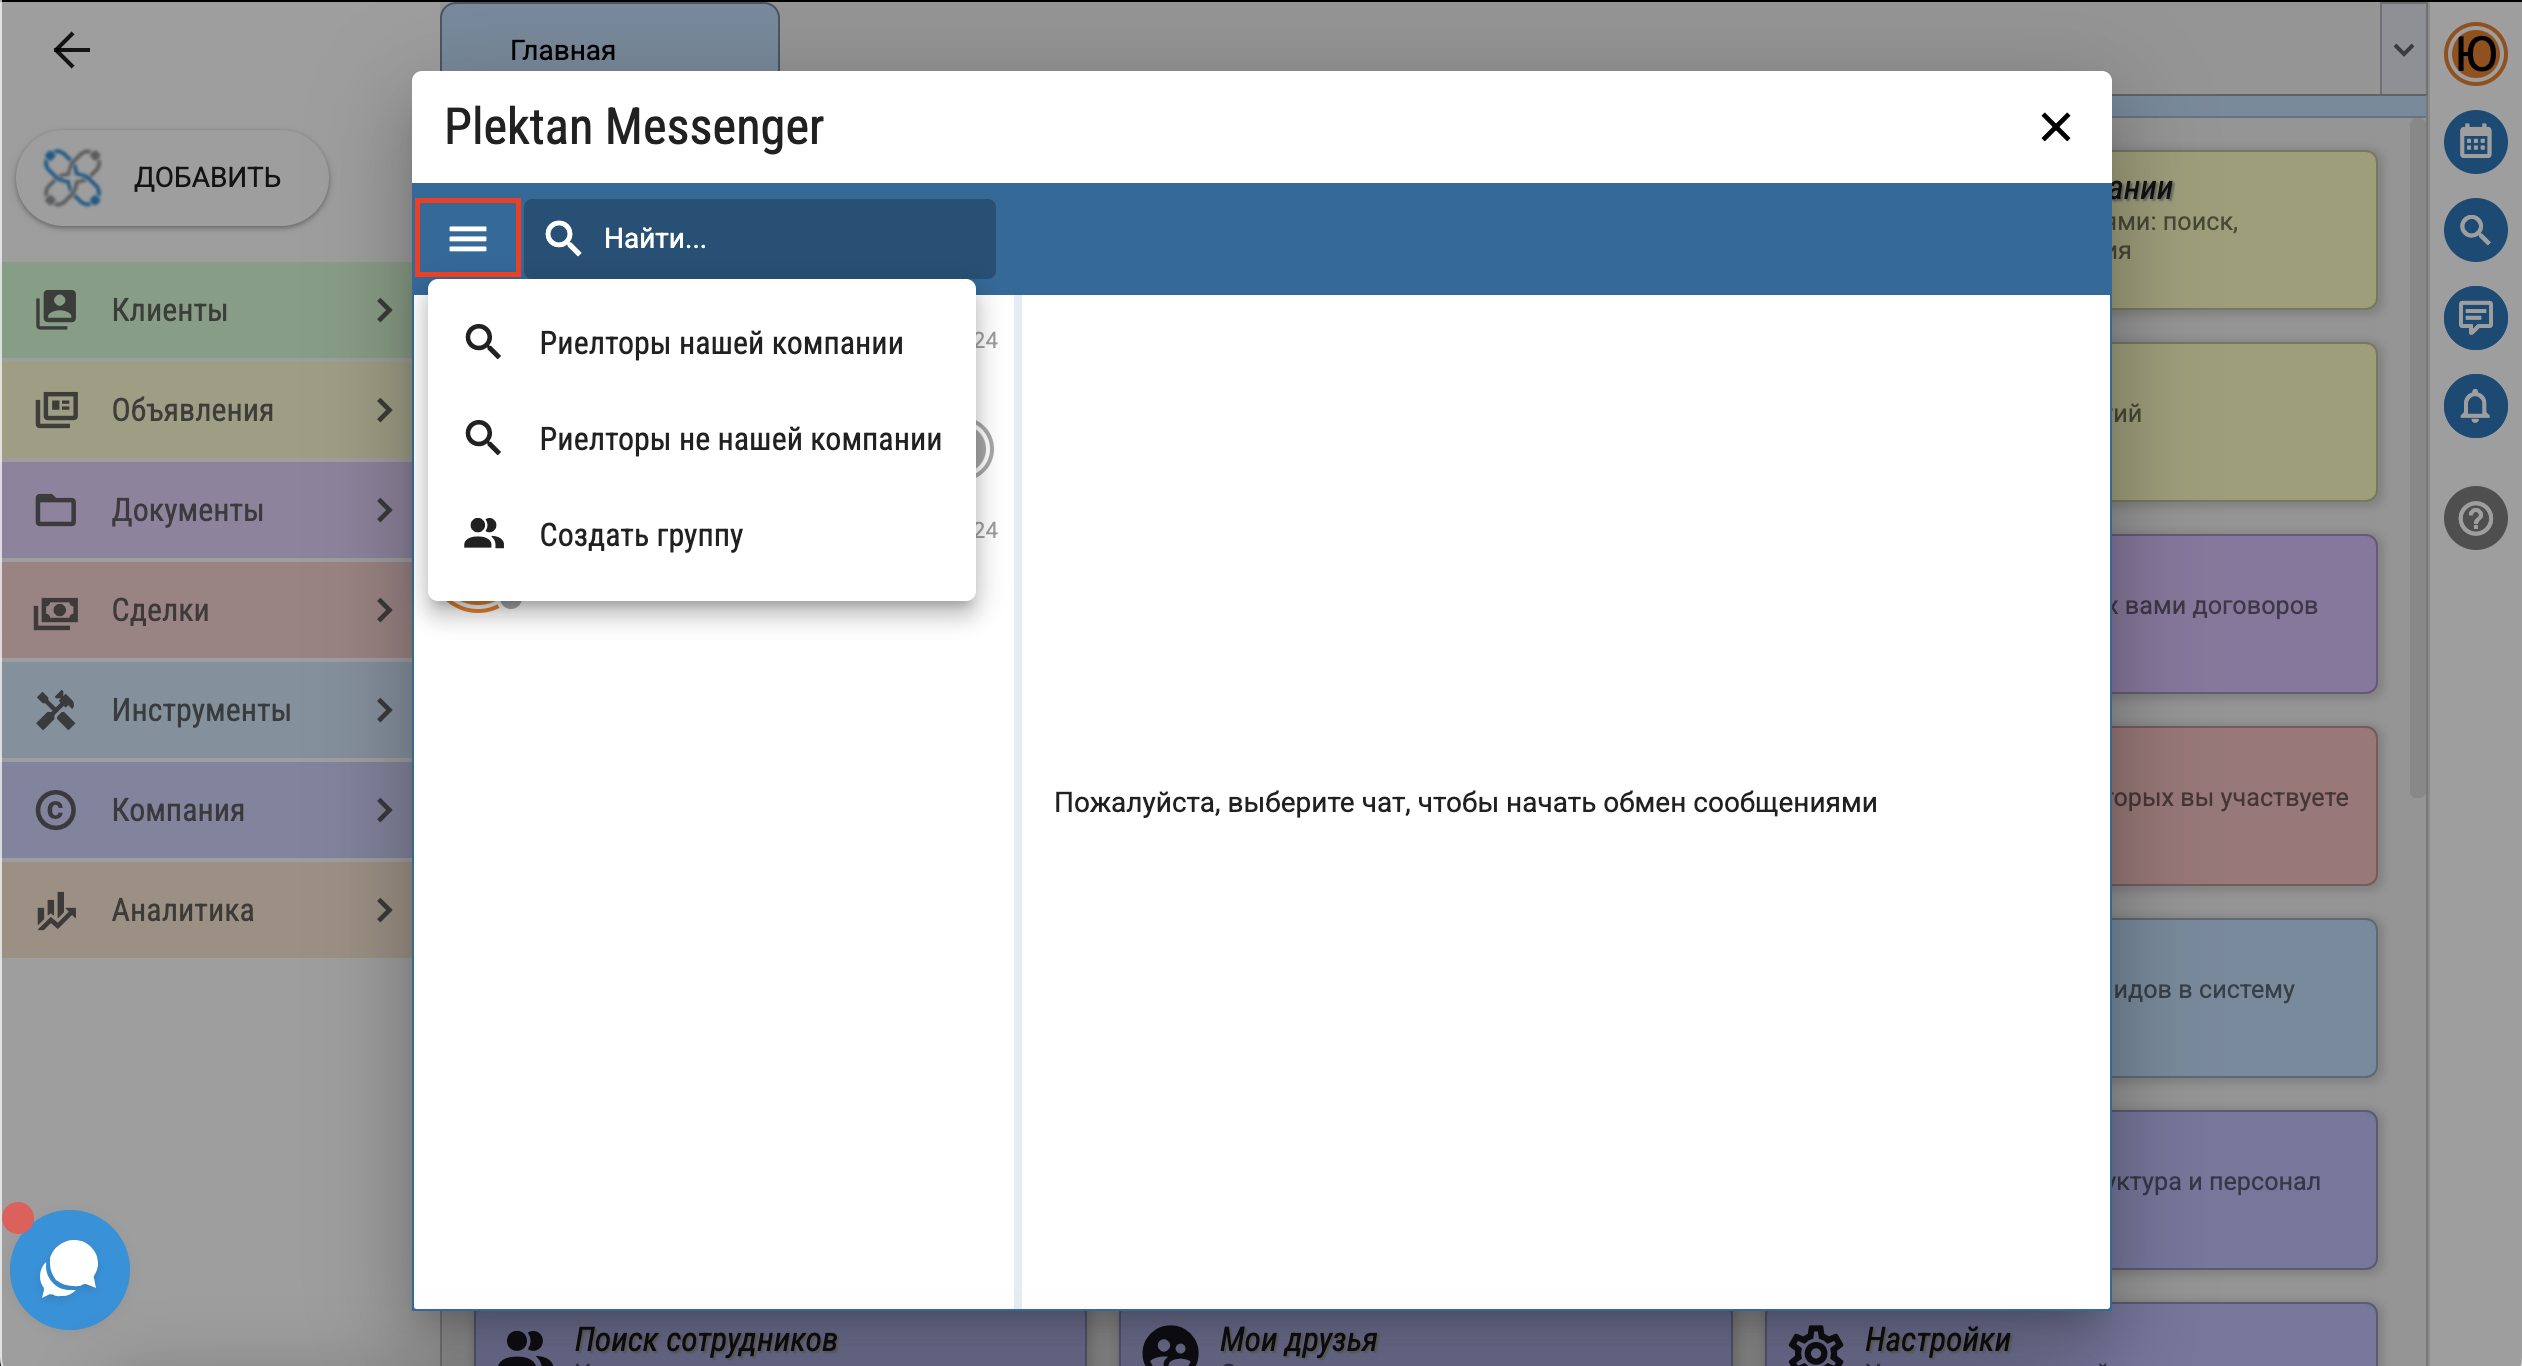Click the 'идов в систему' blue card
Image resolution: width=2522 pixels, height=1366 pixels.
coord(2243,998)
